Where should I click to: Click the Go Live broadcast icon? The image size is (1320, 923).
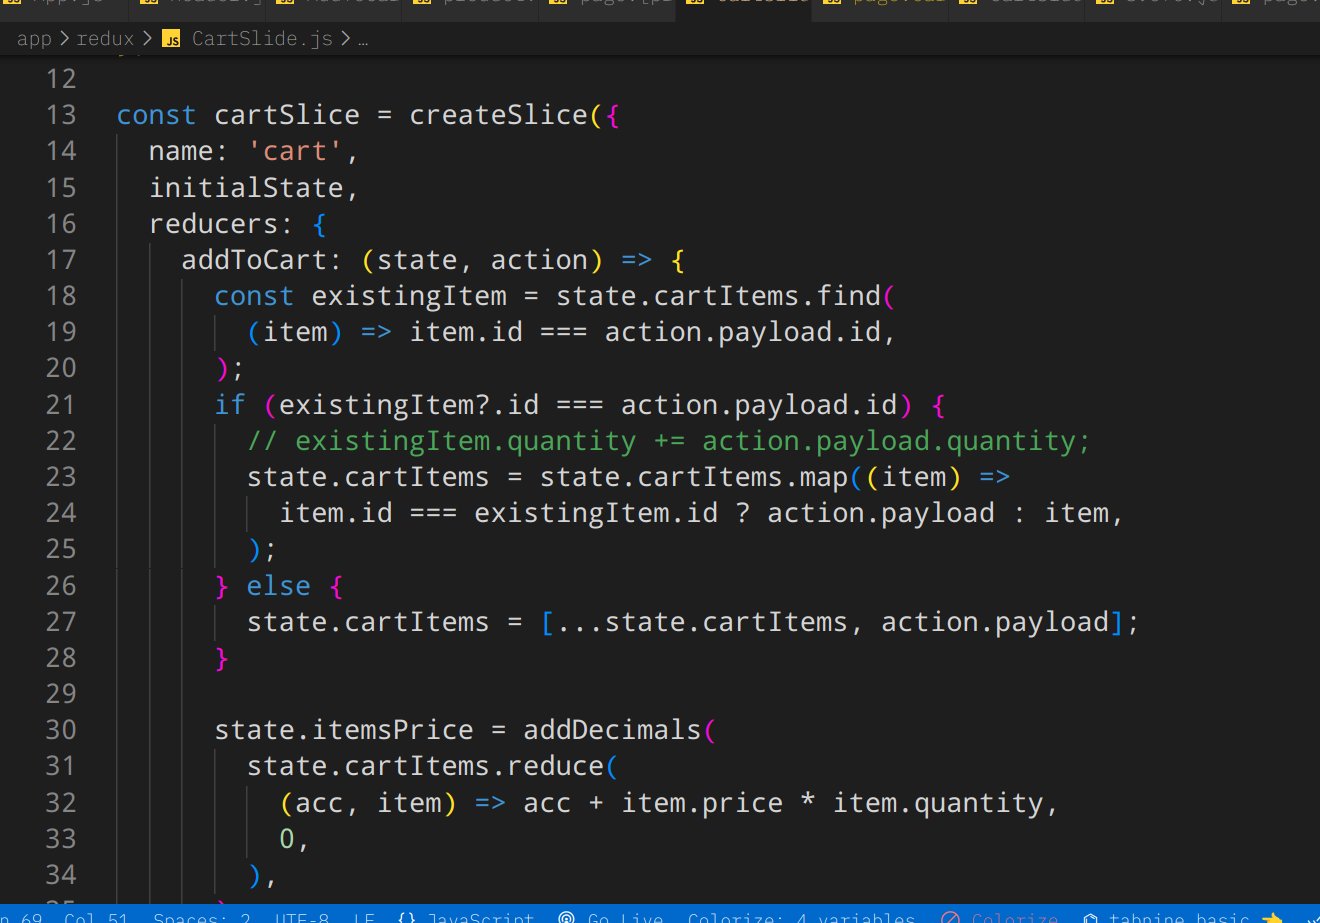click(x=566, y=917)
